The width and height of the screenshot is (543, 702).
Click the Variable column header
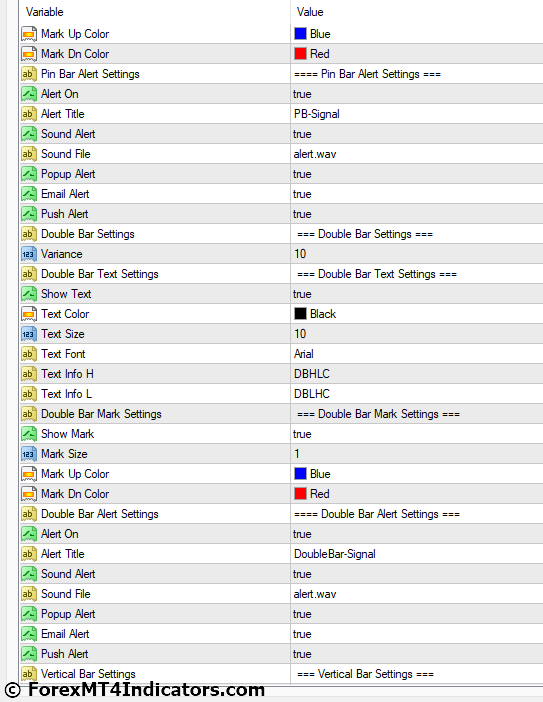point(45,12)
